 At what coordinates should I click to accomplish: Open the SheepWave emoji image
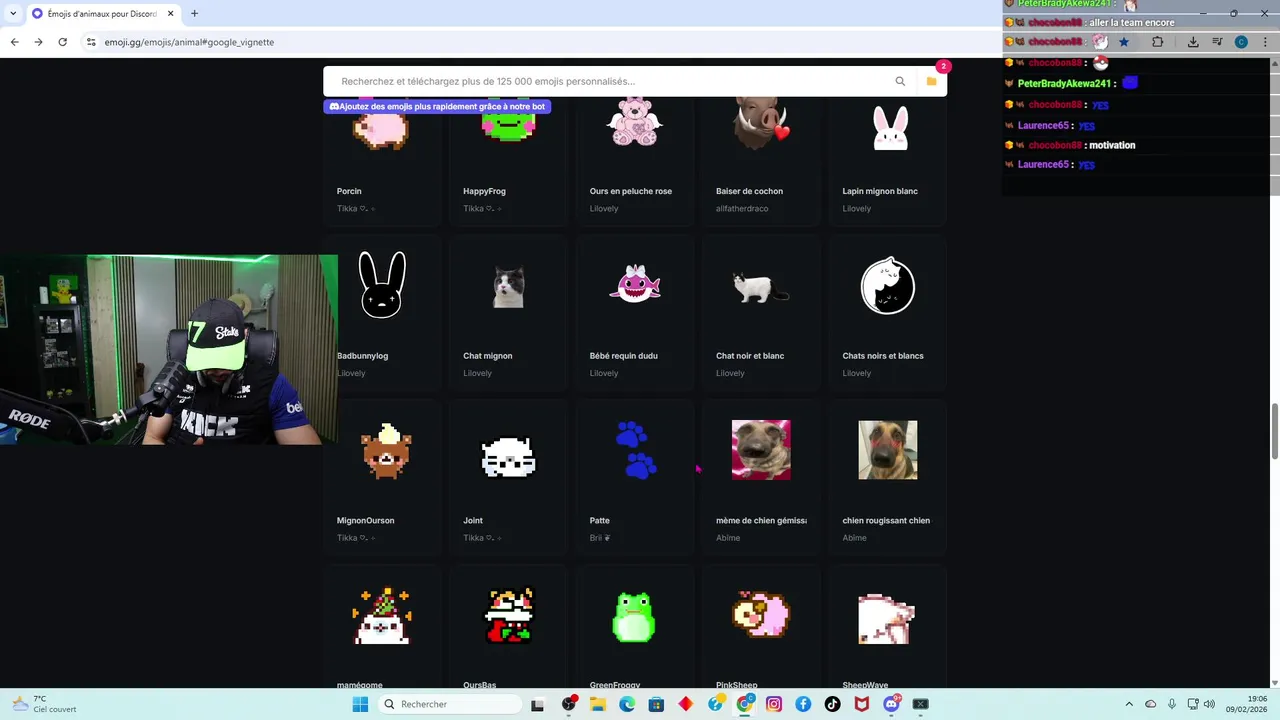click(887, 618)
